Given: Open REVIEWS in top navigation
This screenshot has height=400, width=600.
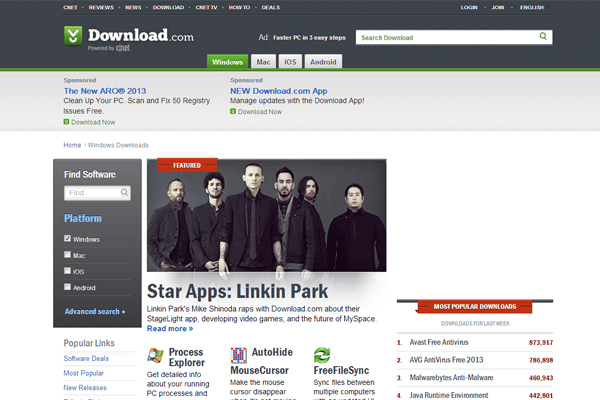Looking at the screenshot, I should (101, 7).
